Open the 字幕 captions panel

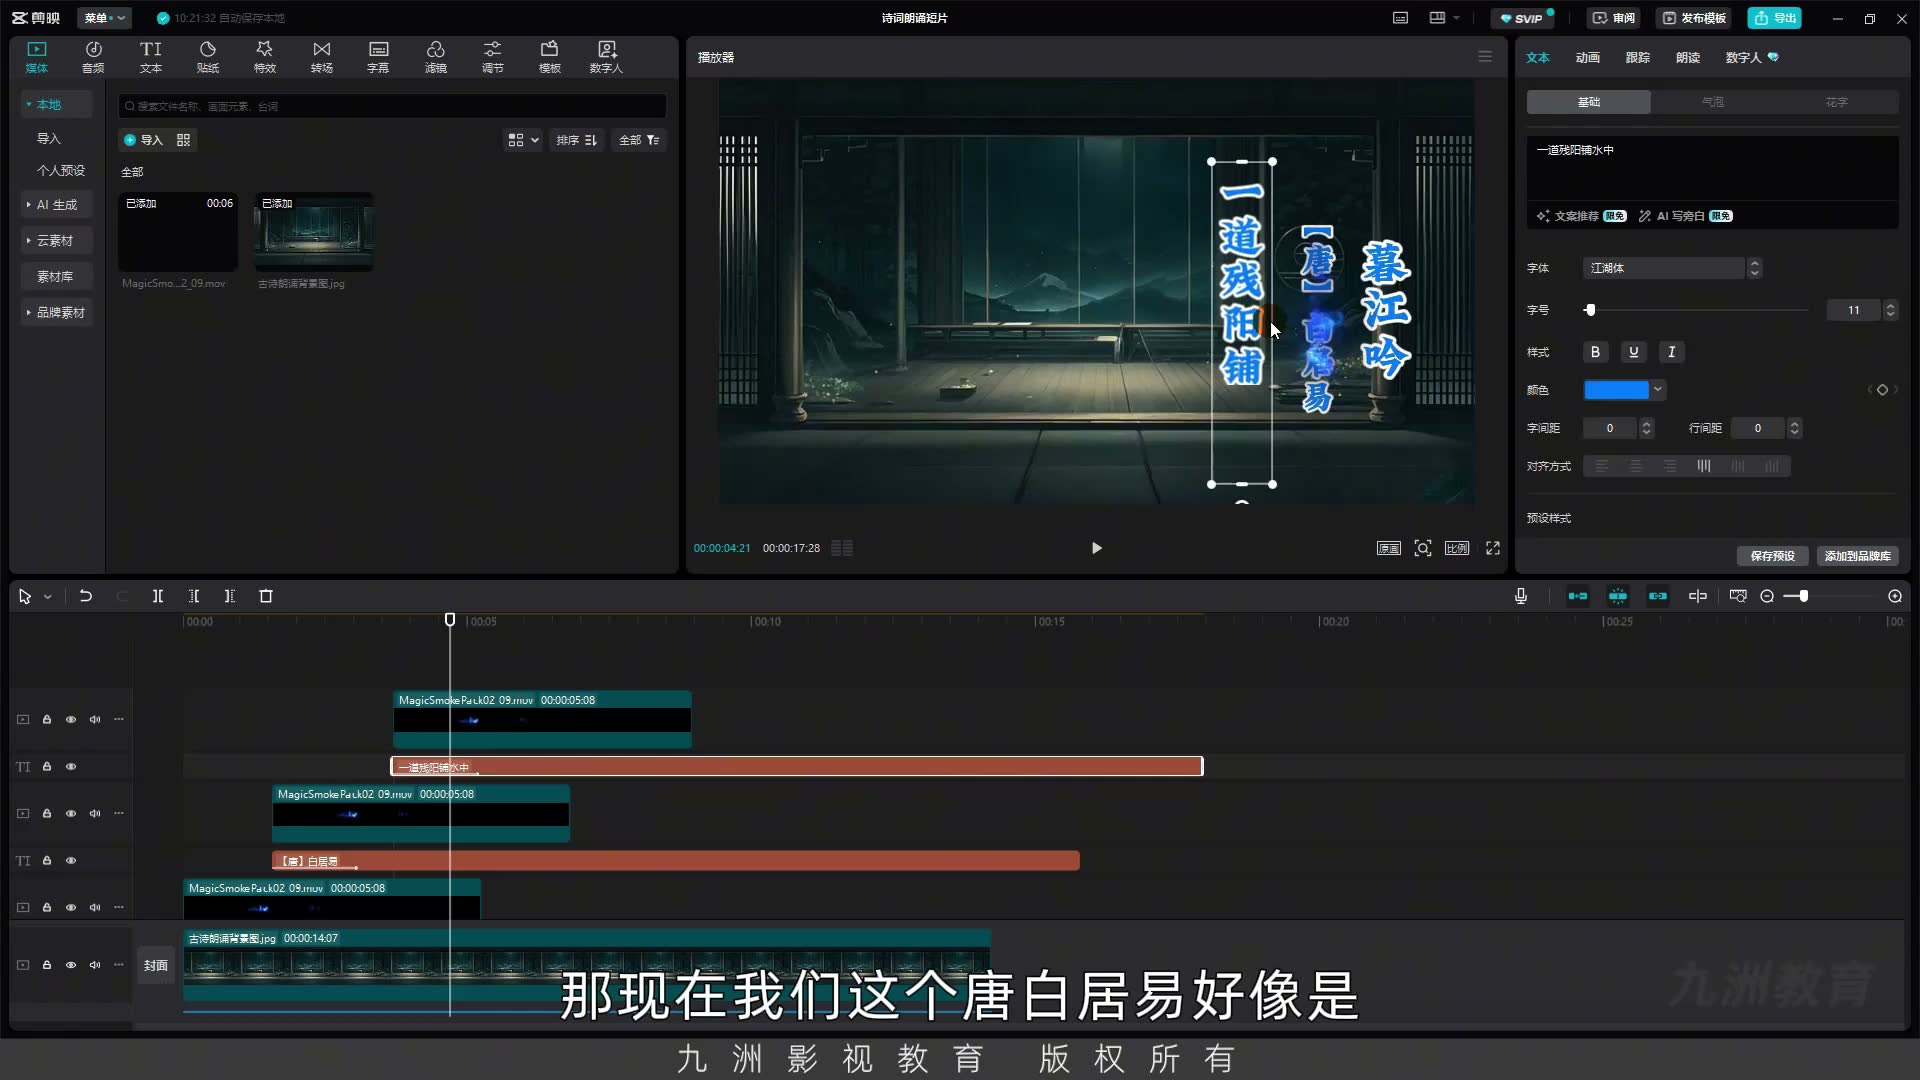378,57
